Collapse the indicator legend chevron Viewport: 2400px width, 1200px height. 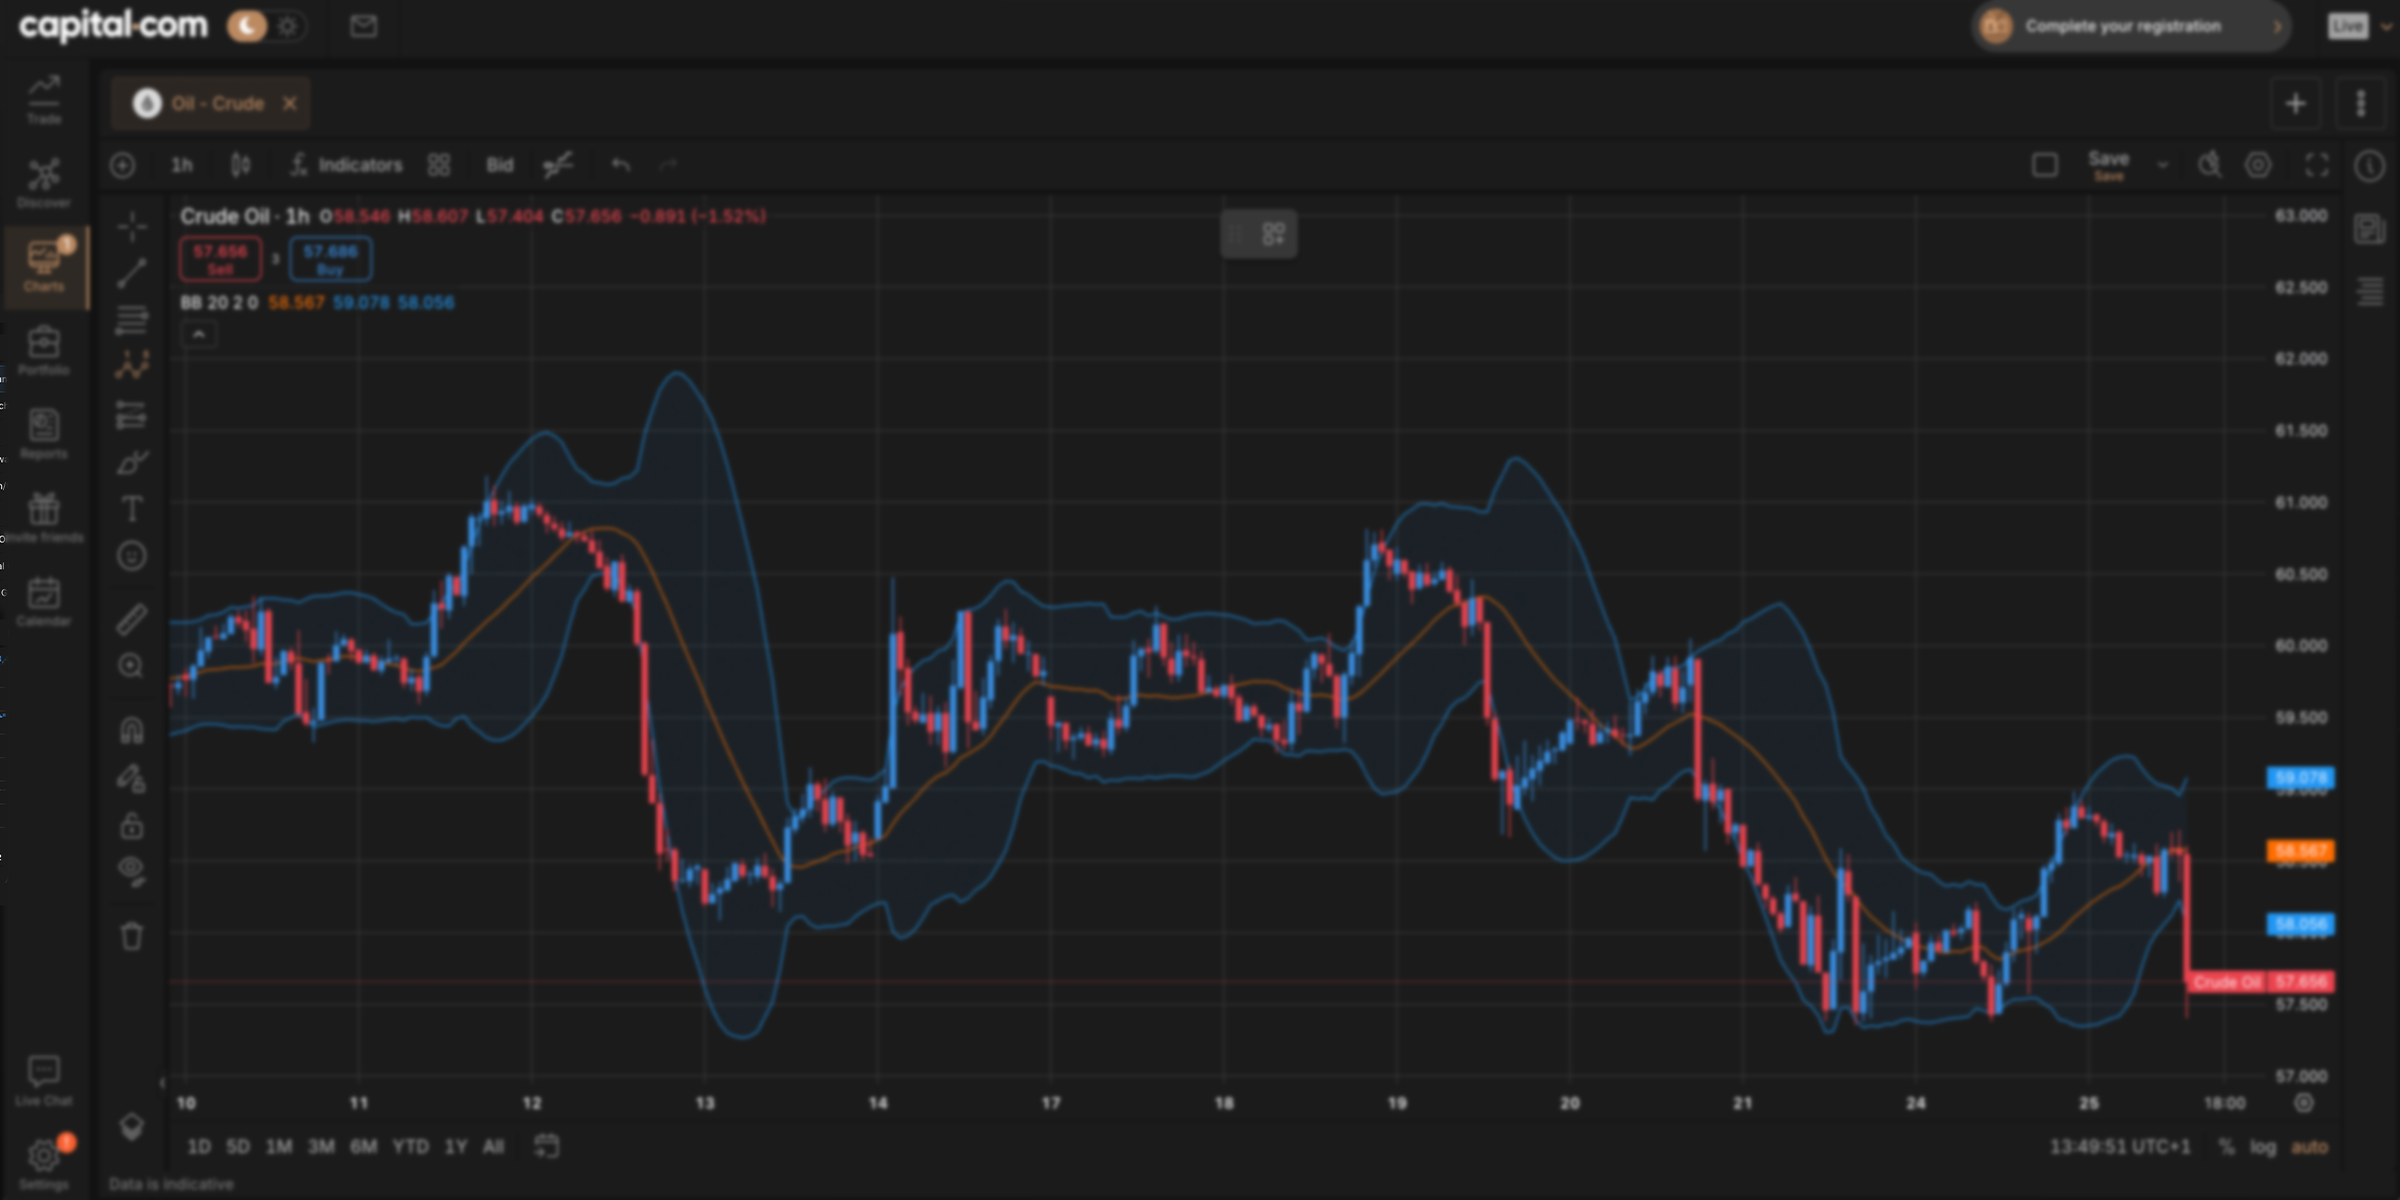pyautogui.click(x=199, y=334)
